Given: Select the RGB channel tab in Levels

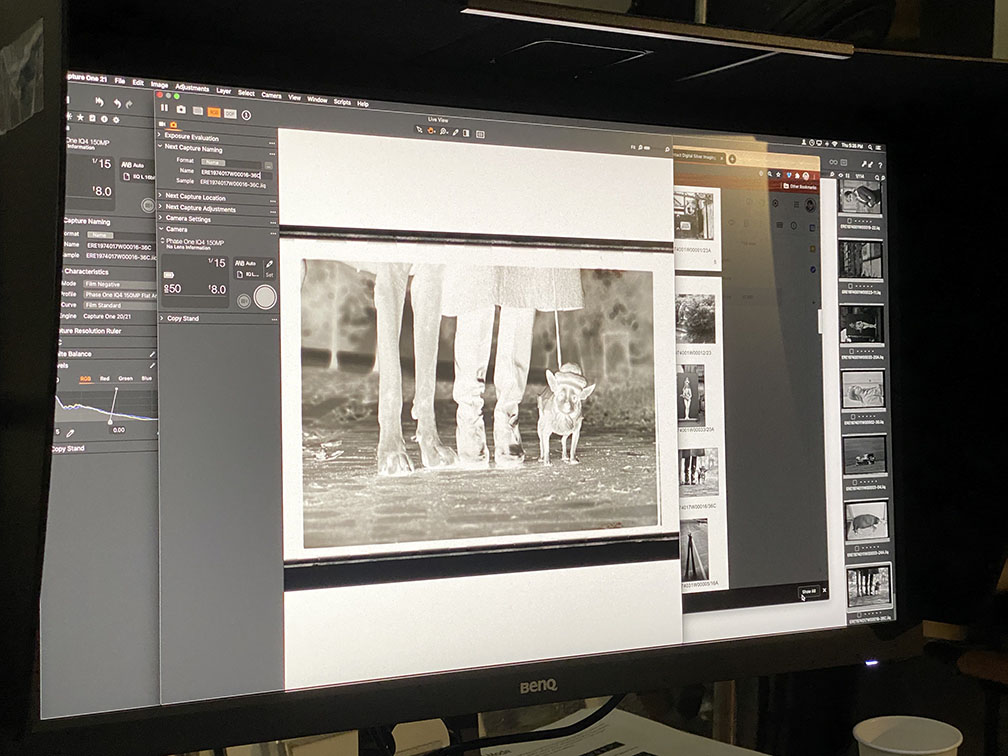Looking at the screenshot, I should pos(85,379).
